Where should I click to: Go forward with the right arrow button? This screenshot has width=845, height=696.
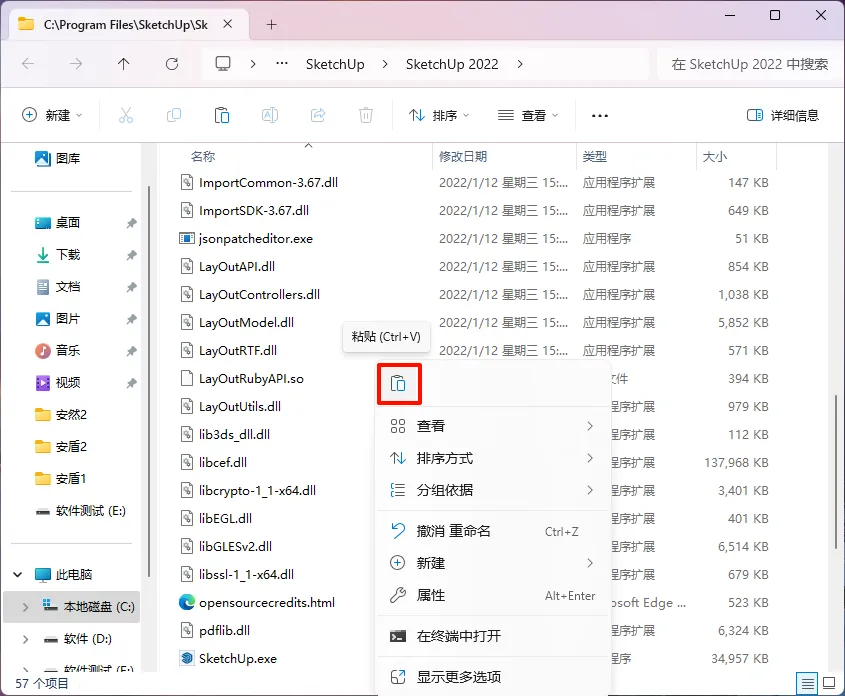[x=76, y=64]
